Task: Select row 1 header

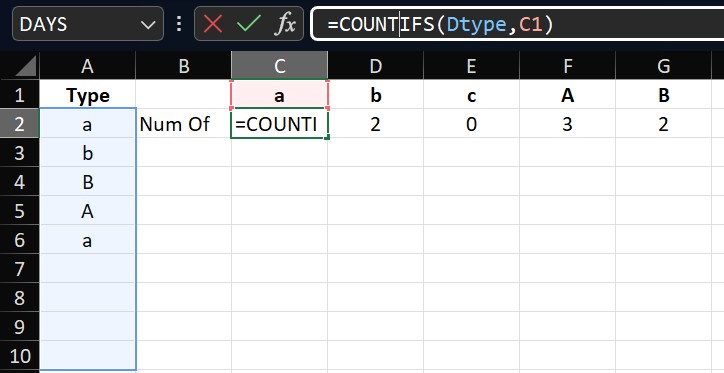Action: coord(19,95)
